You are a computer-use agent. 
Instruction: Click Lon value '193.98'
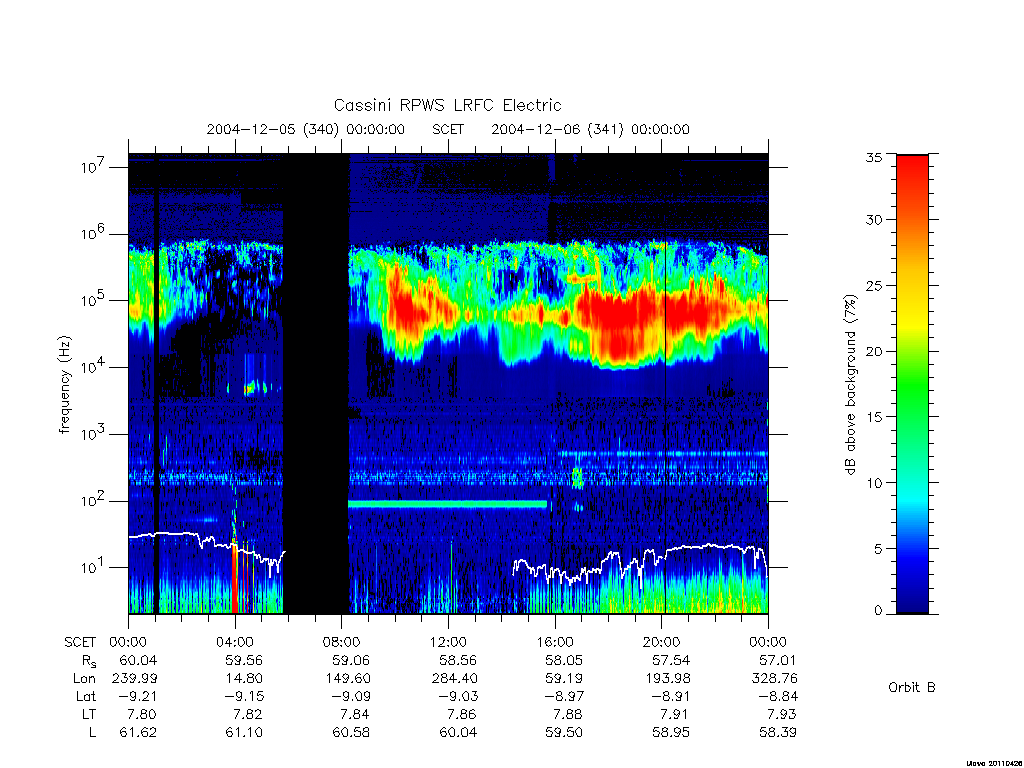tap(667, 679)
